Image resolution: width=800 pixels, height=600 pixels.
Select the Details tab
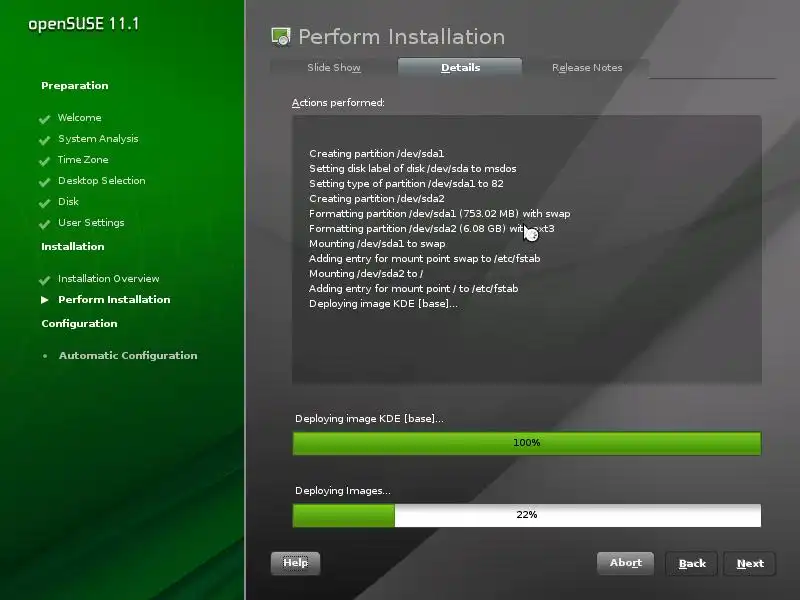point(460,67)
